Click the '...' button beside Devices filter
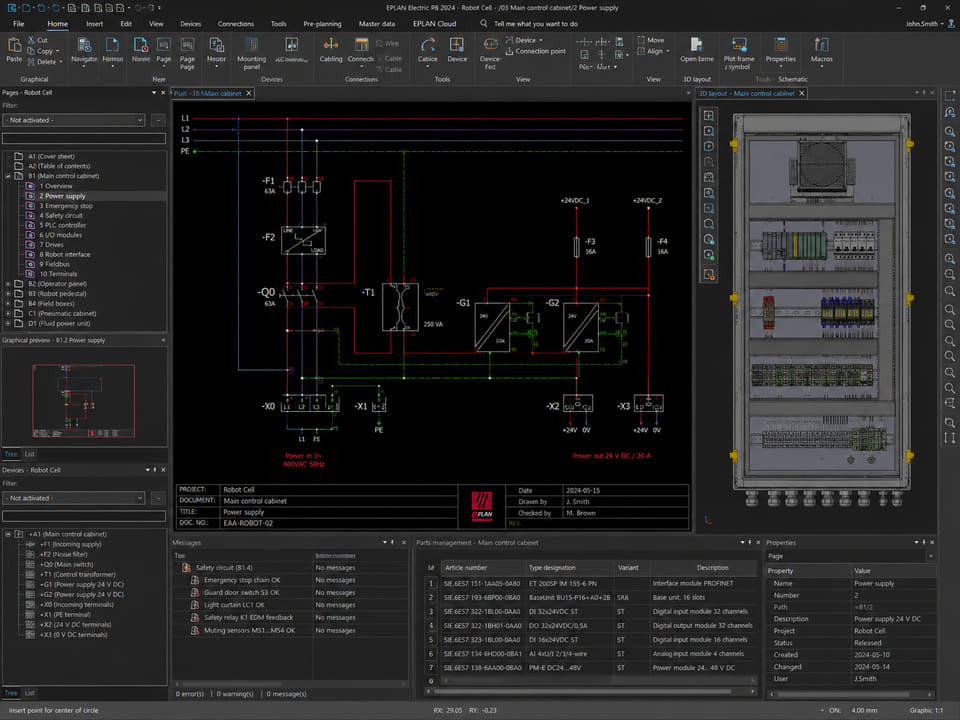 tap(158, 498)
